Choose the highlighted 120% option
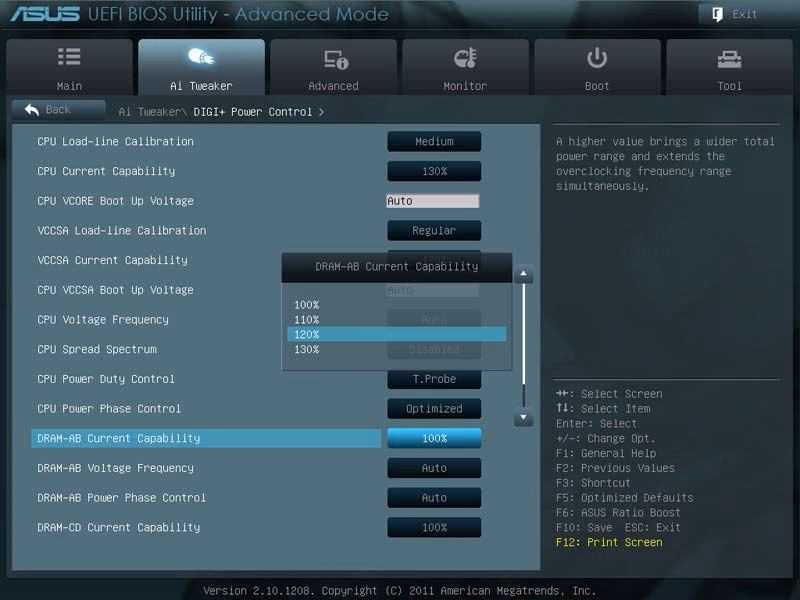800x600 pixels. click(x=397, y=334)
